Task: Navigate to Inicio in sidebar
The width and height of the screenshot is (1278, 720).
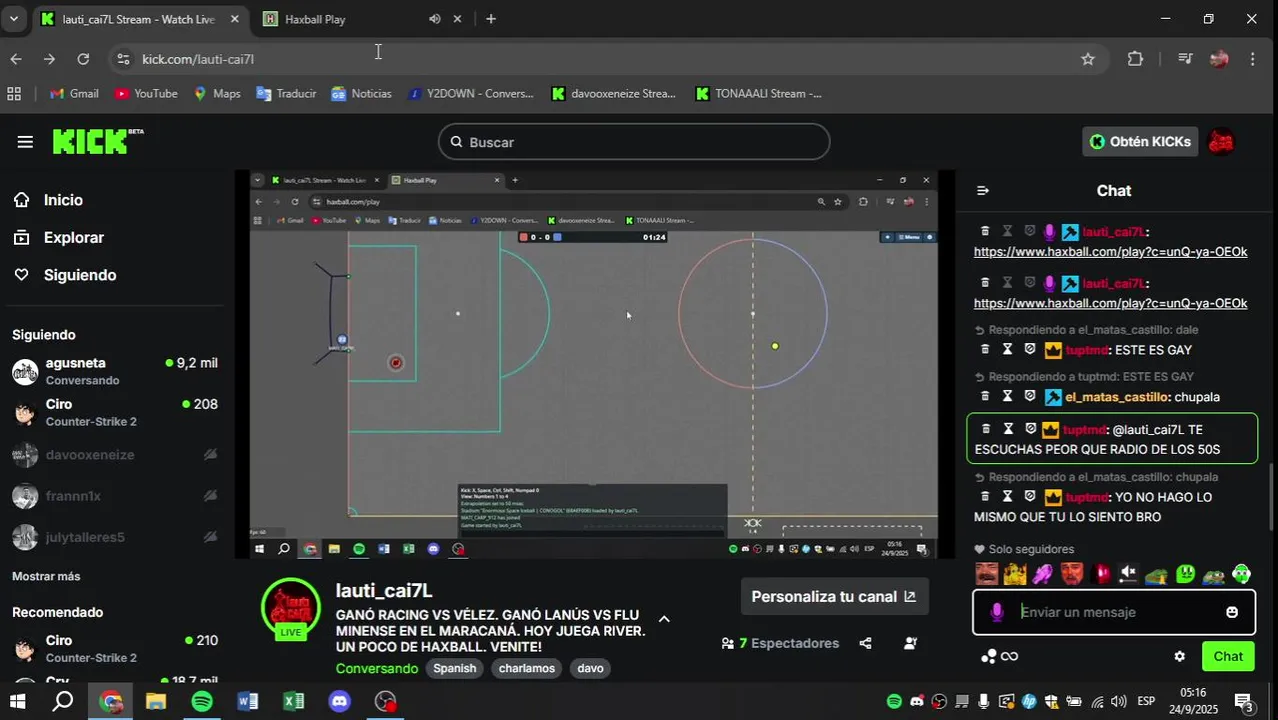Action: click(63, 200)
